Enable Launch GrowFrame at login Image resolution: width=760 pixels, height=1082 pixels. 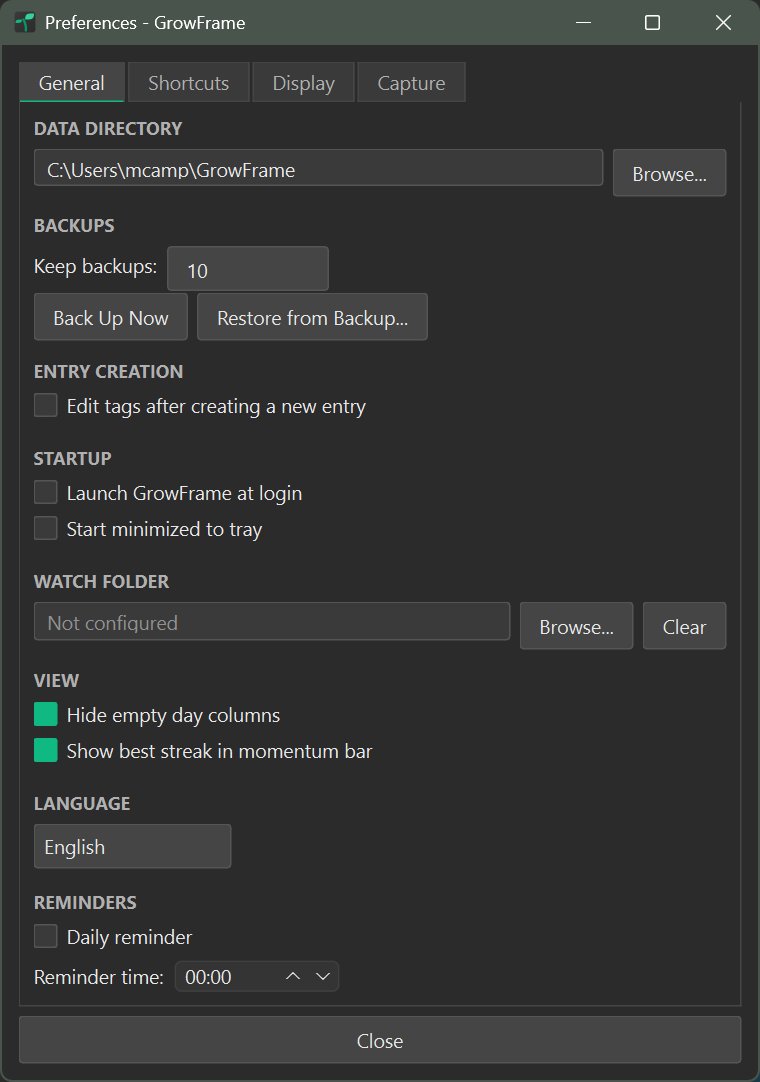pos(46,493)
